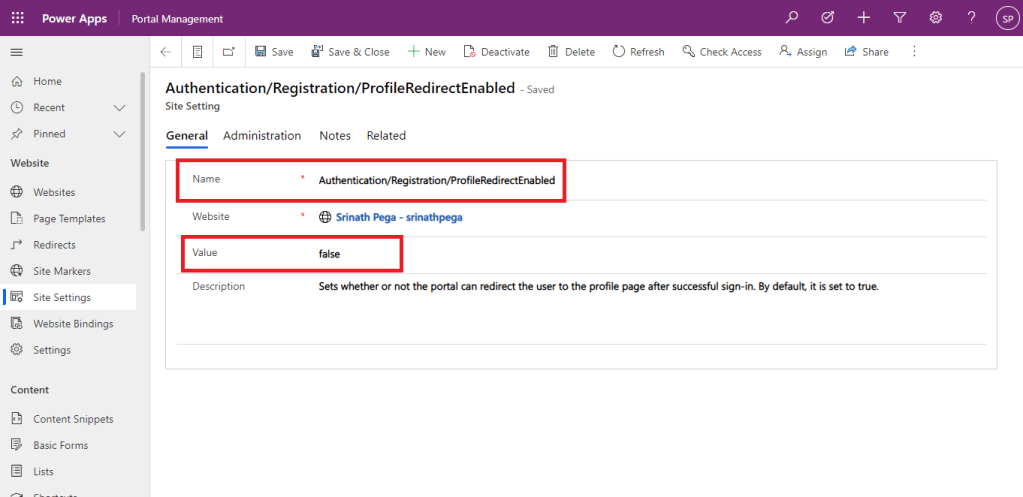Open settings gear icon in top bar
This screenshot has width=1023, height=497.
pos(935,18)
